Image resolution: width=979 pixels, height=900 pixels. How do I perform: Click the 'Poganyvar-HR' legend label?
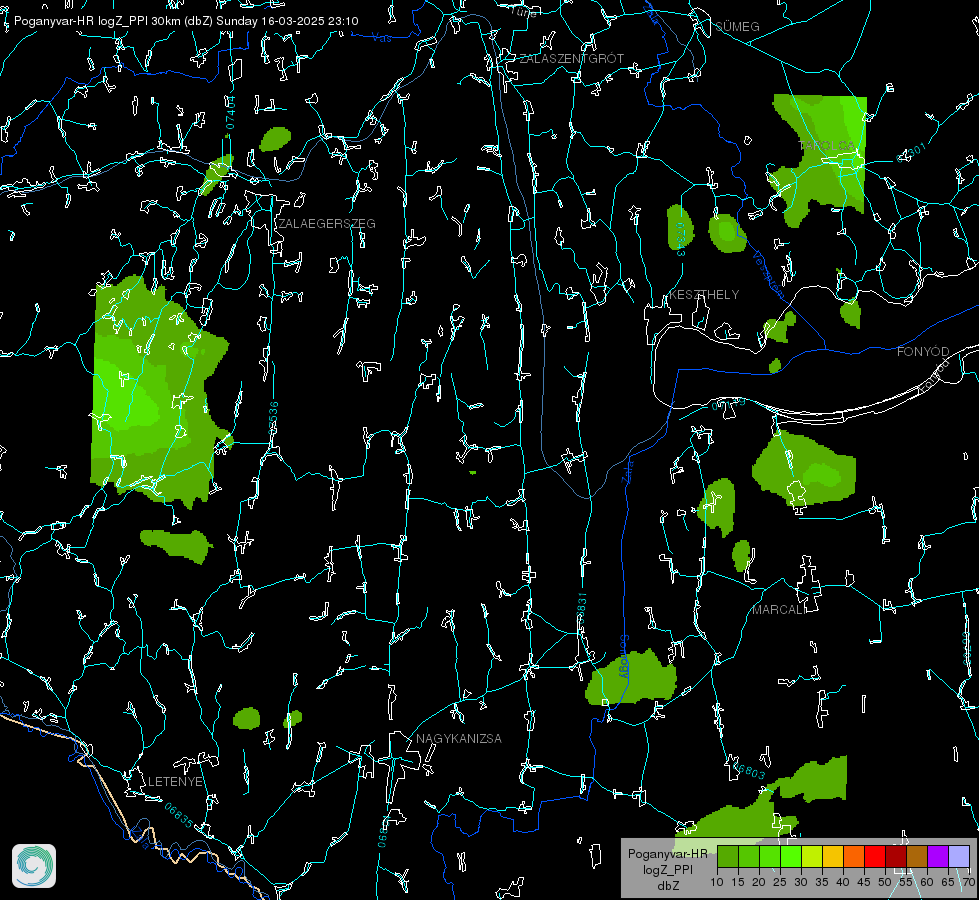point(667,854)
